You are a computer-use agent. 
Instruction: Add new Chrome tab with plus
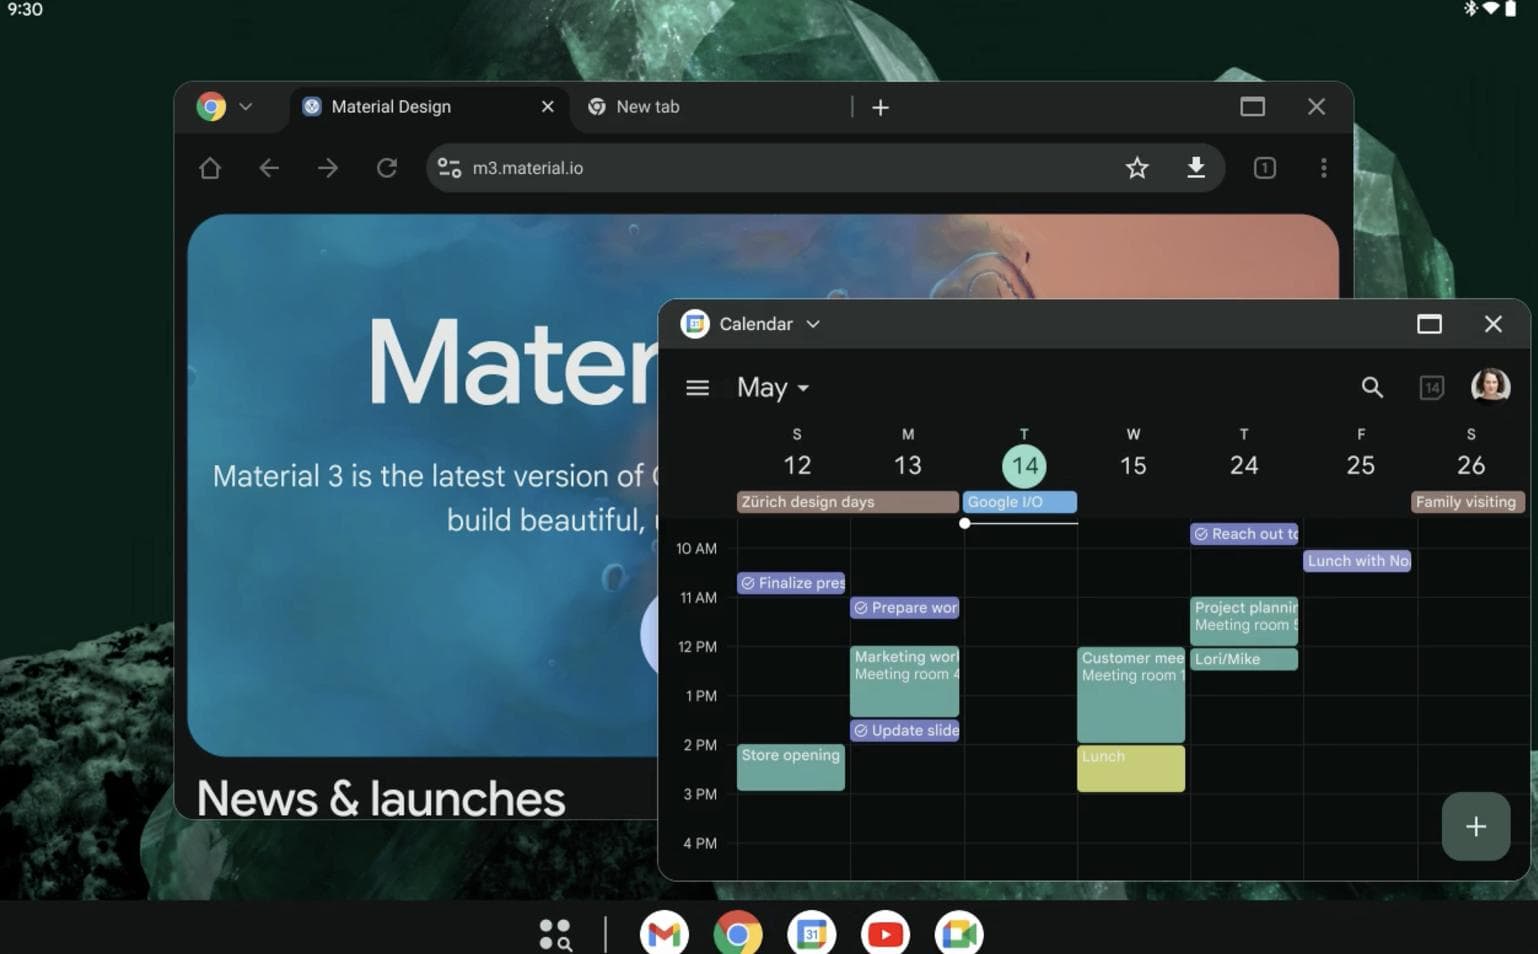click(x=880, y=107)
